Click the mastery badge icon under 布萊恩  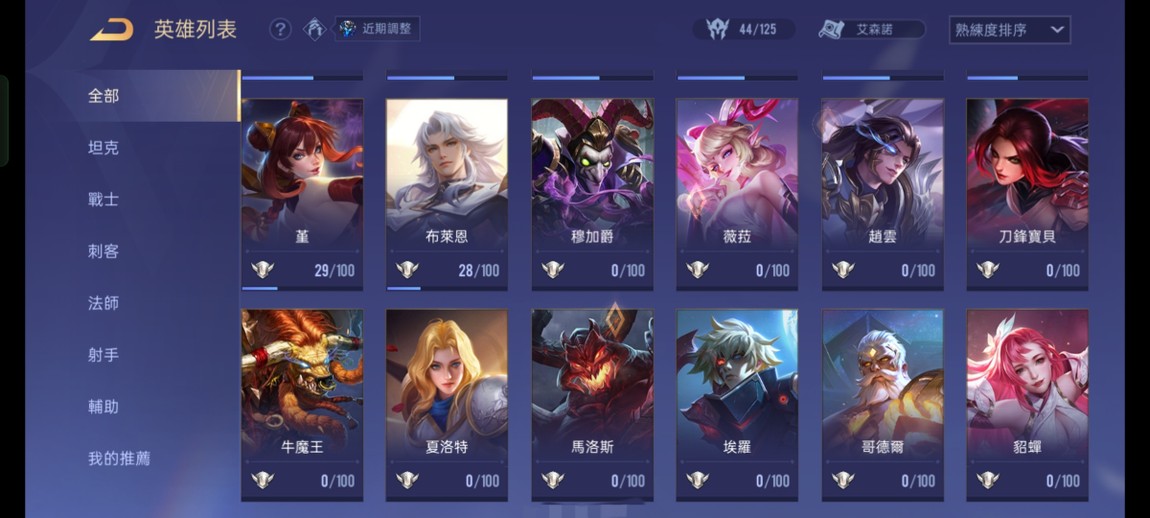click(x=407, y=270)
